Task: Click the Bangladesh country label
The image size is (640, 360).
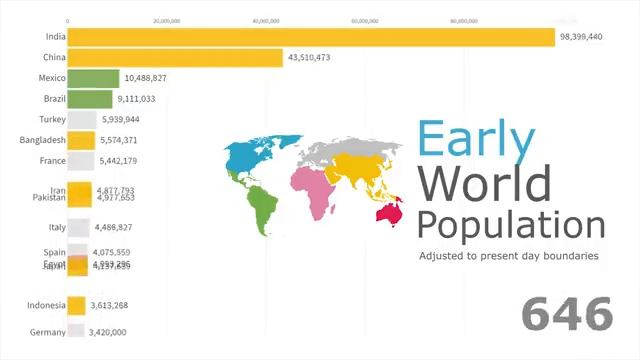Action: pyautogui.click(x=42, y=140)
